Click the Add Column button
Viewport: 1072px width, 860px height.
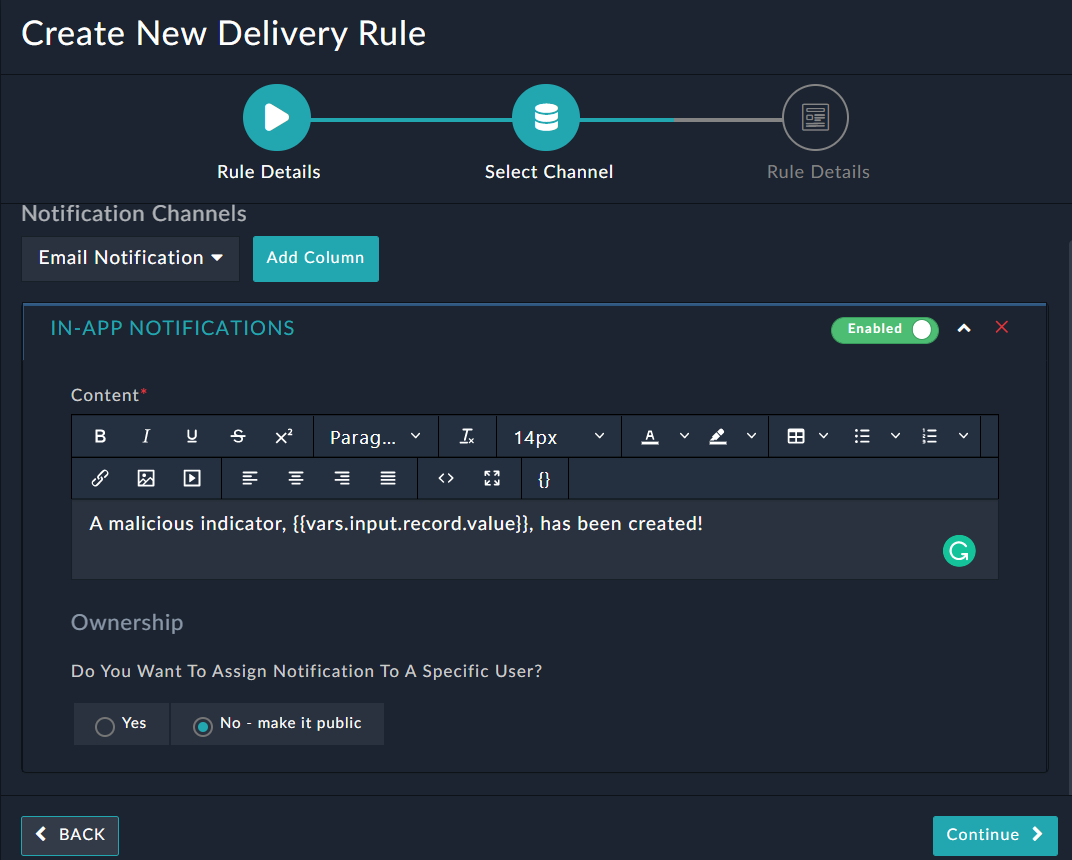315,258
